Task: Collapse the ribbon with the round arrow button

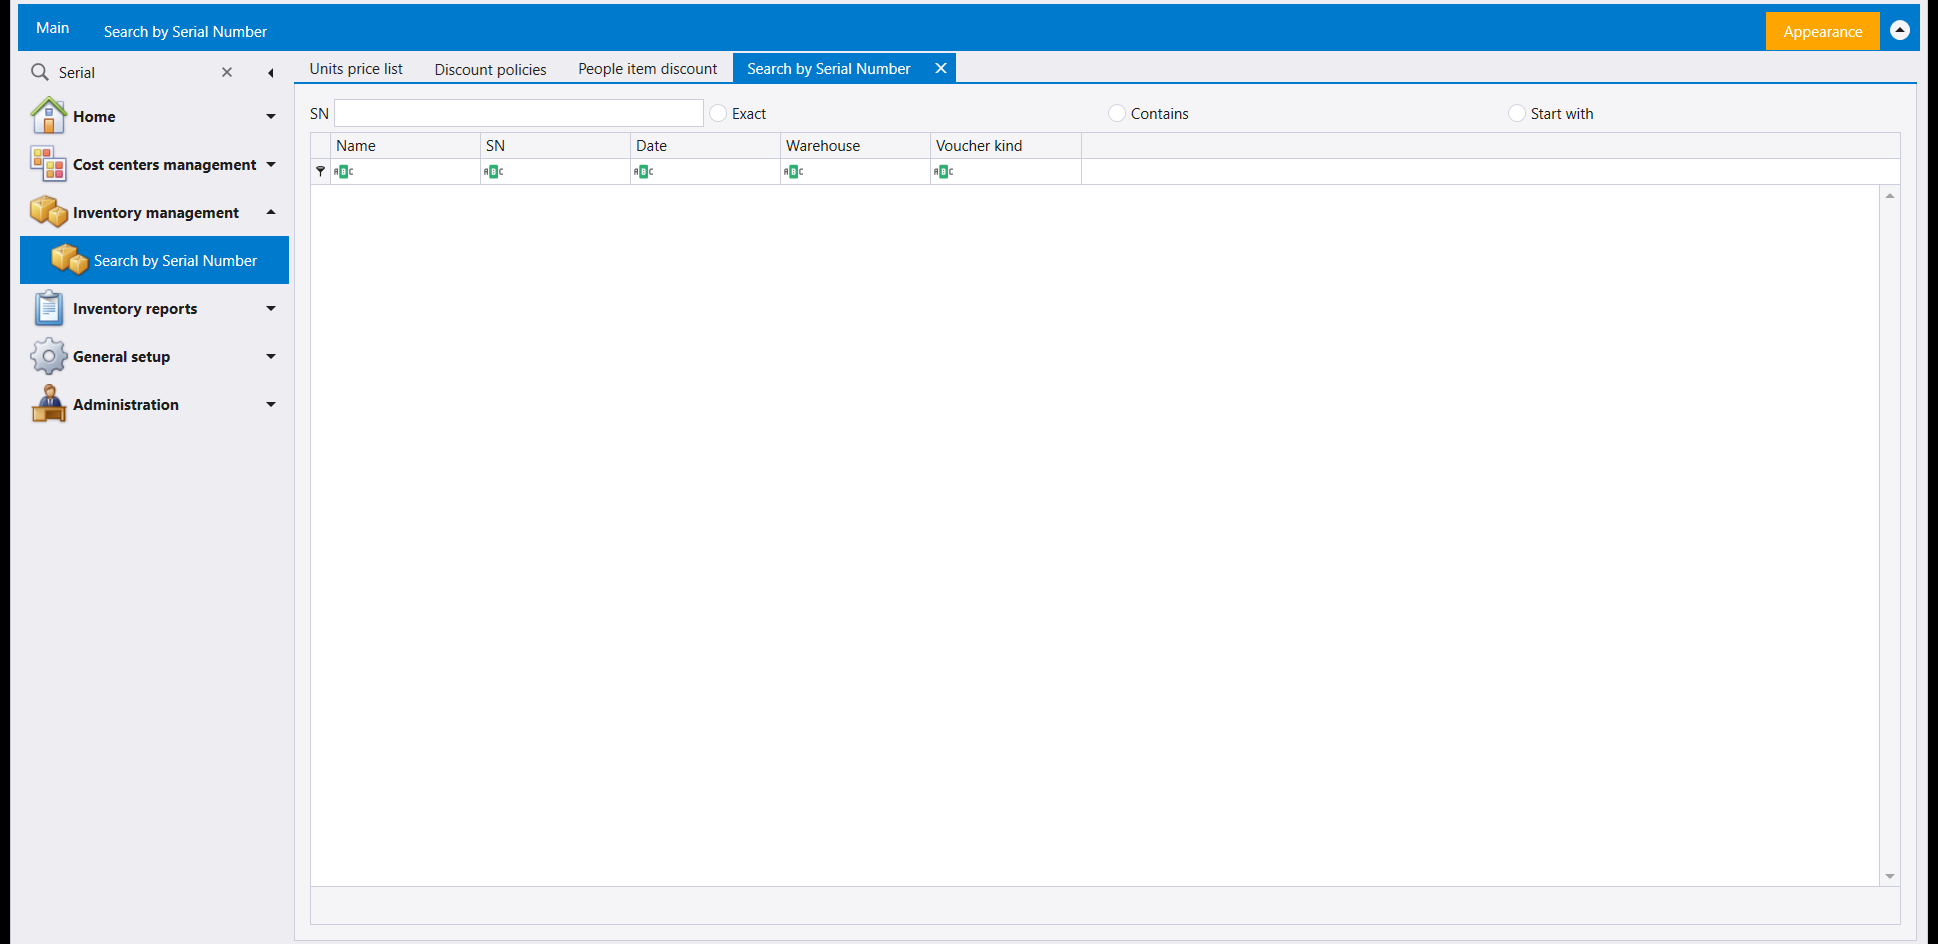Action: (x=1900, y=30)
